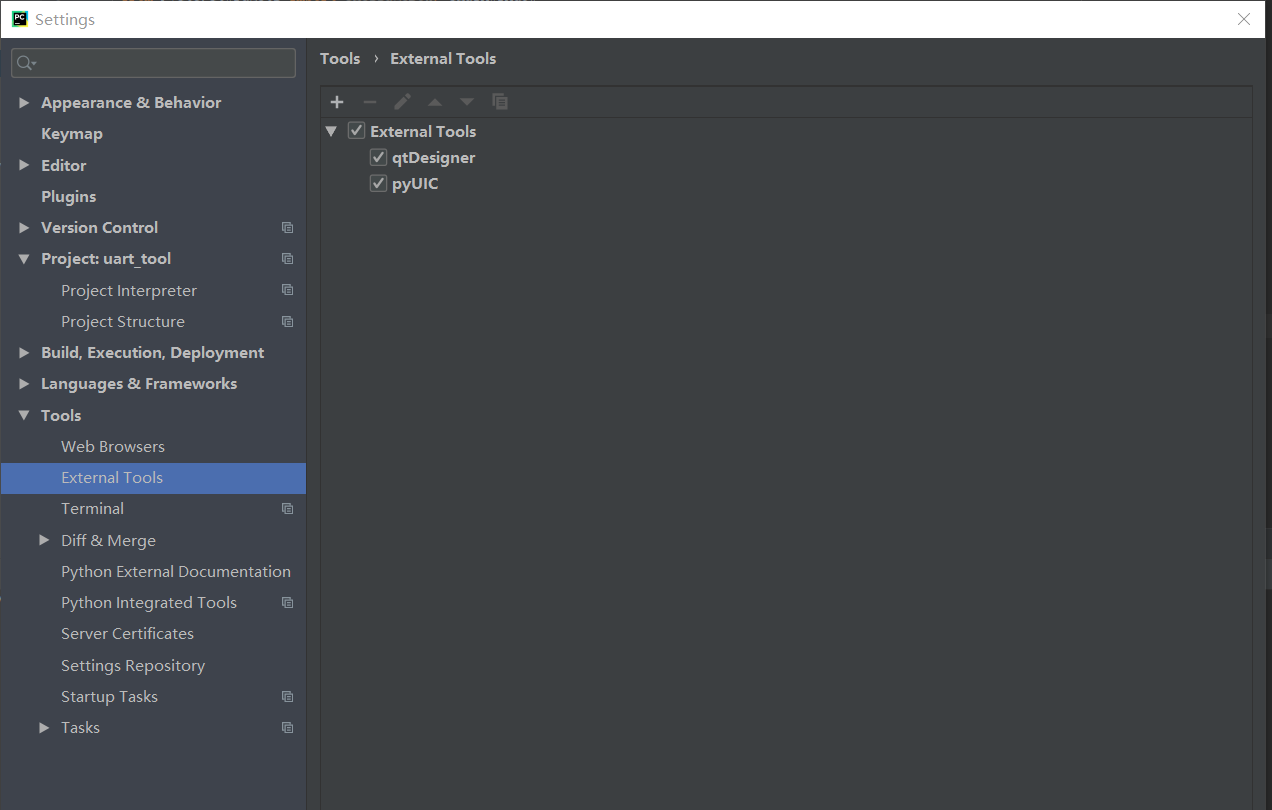Open Project Structure settings

(x=123, y=322)
